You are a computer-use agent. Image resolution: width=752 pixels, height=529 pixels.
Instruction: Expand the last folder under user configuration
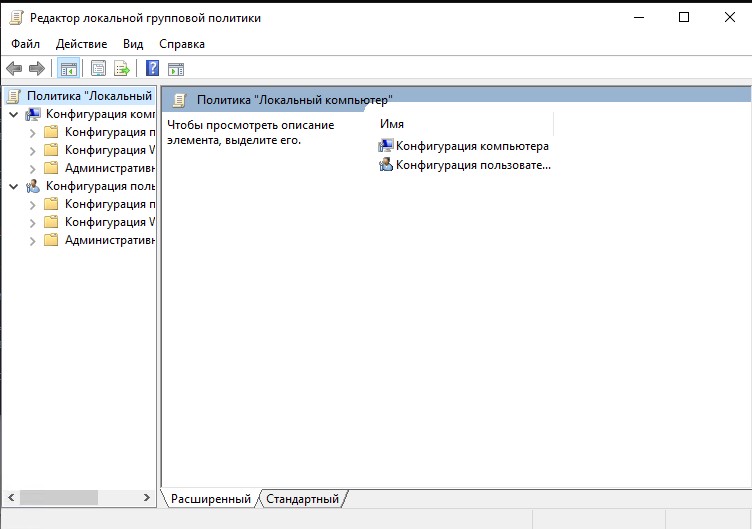pyautogui.click(x=32, y=240)
